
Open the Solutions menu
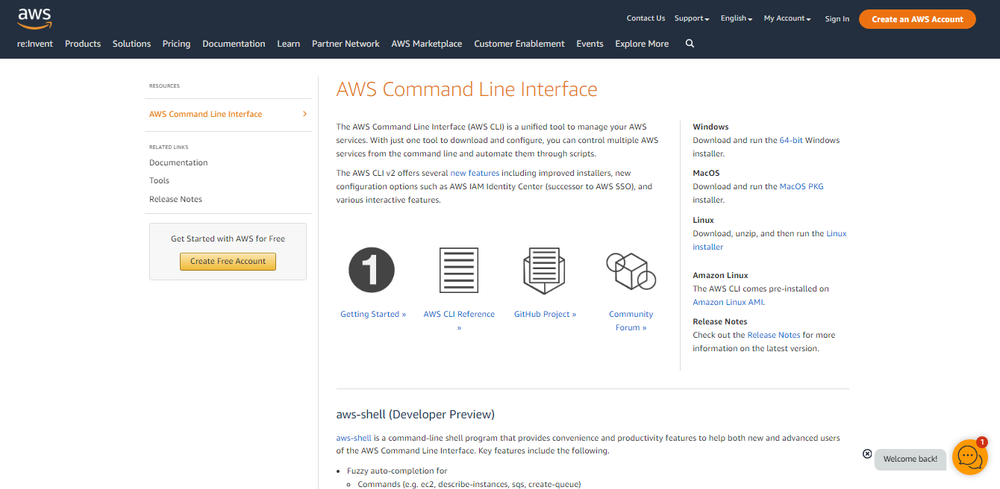[131, 43]
